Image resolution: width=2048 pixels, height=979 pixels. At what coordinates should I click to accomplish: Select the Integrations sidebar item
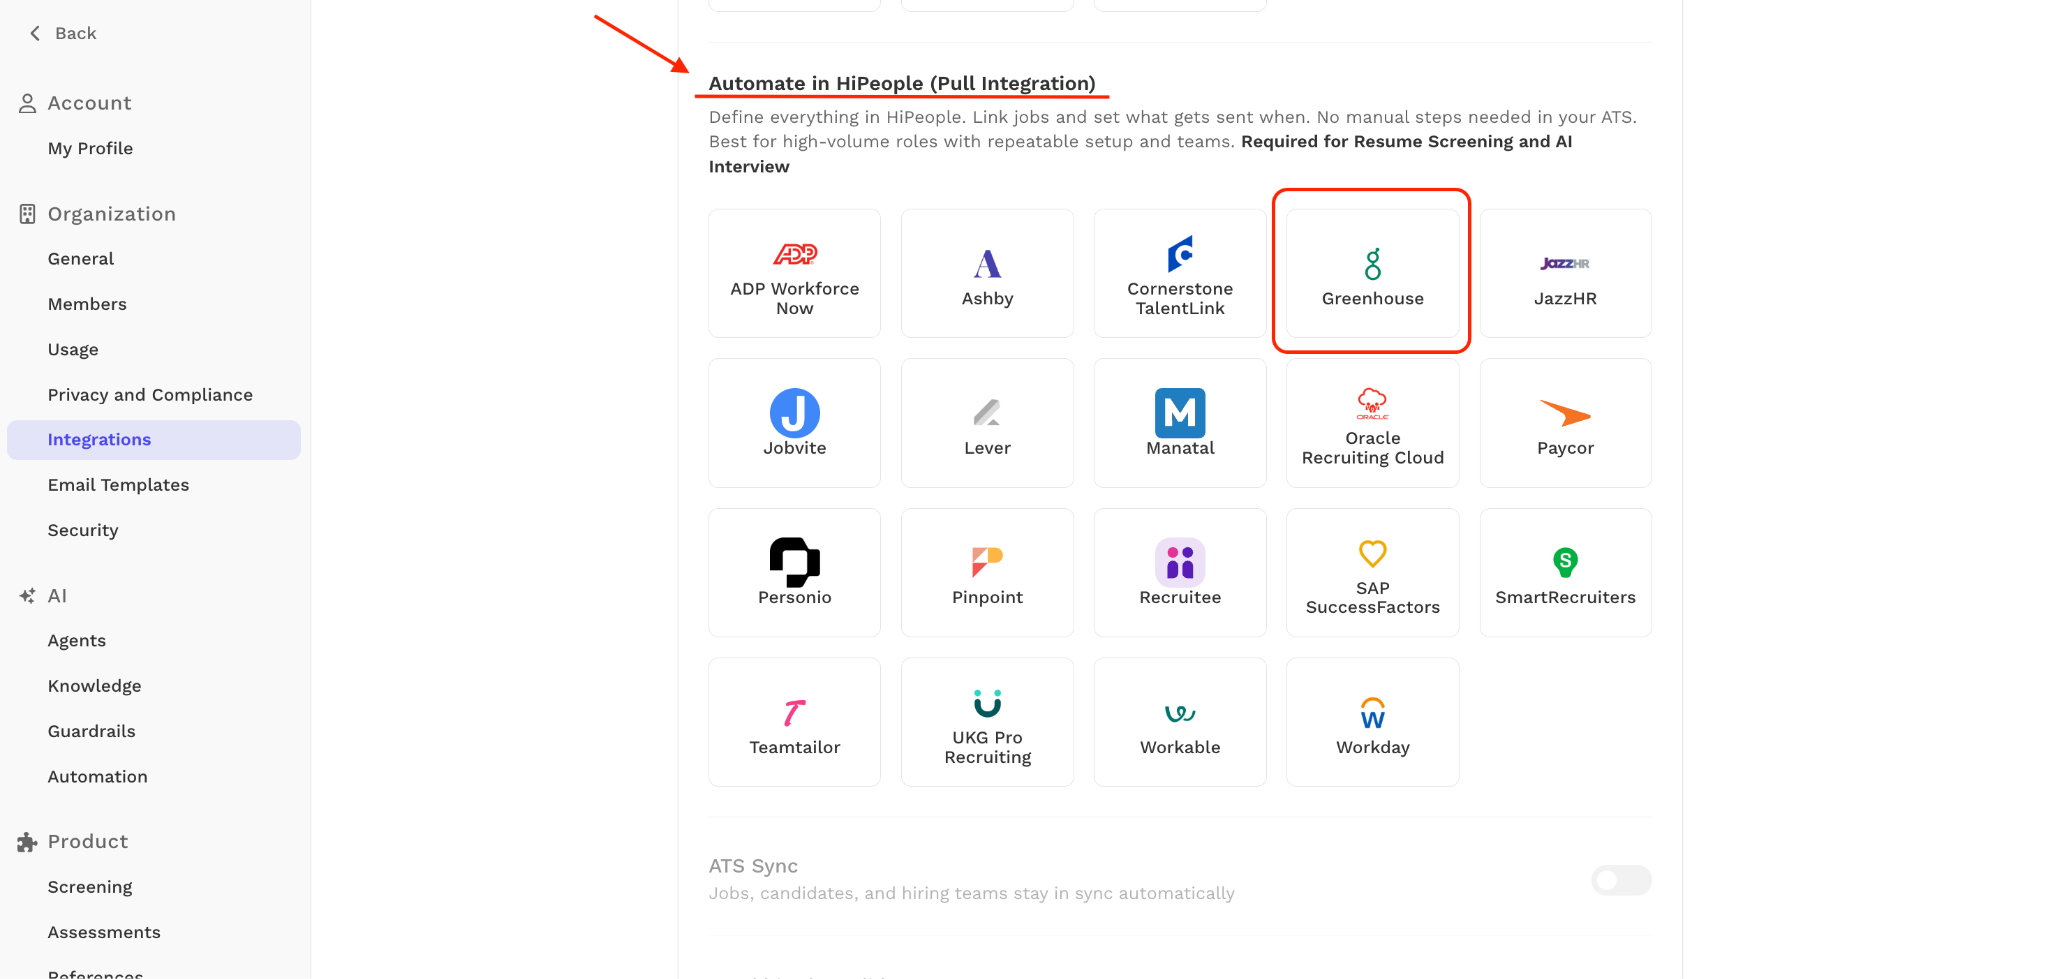coord(154,440)
